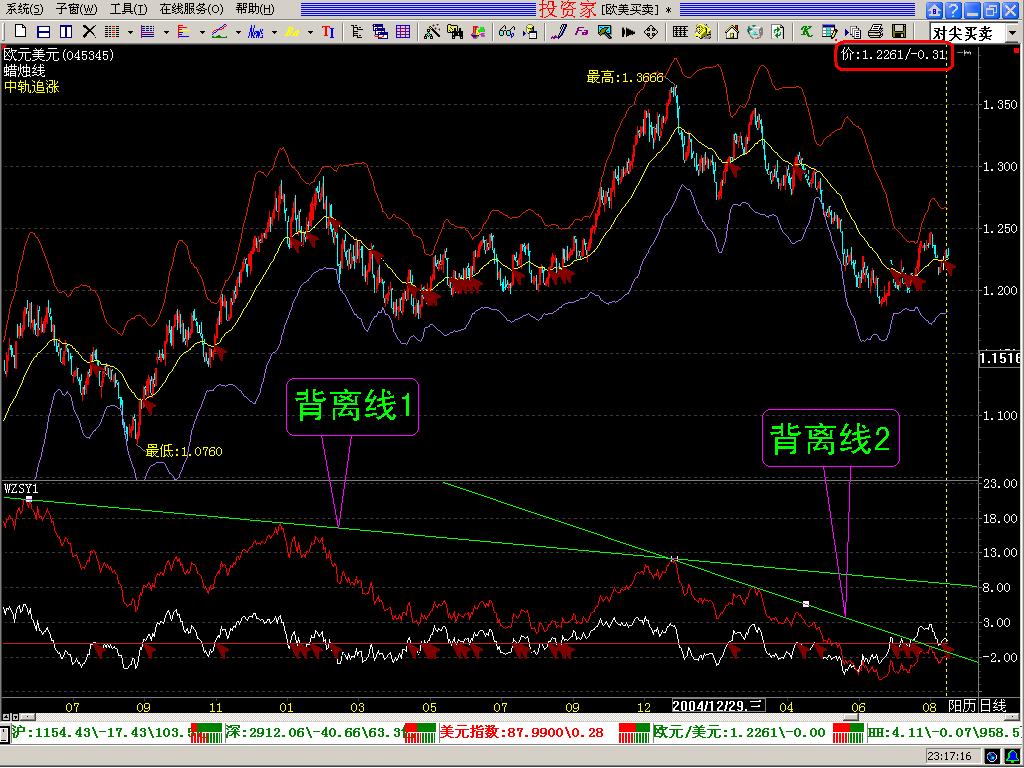Screen dimensions: 1024x768
Task: Click the WZSY1 indicator name
Action: click(x=21, y=488)
